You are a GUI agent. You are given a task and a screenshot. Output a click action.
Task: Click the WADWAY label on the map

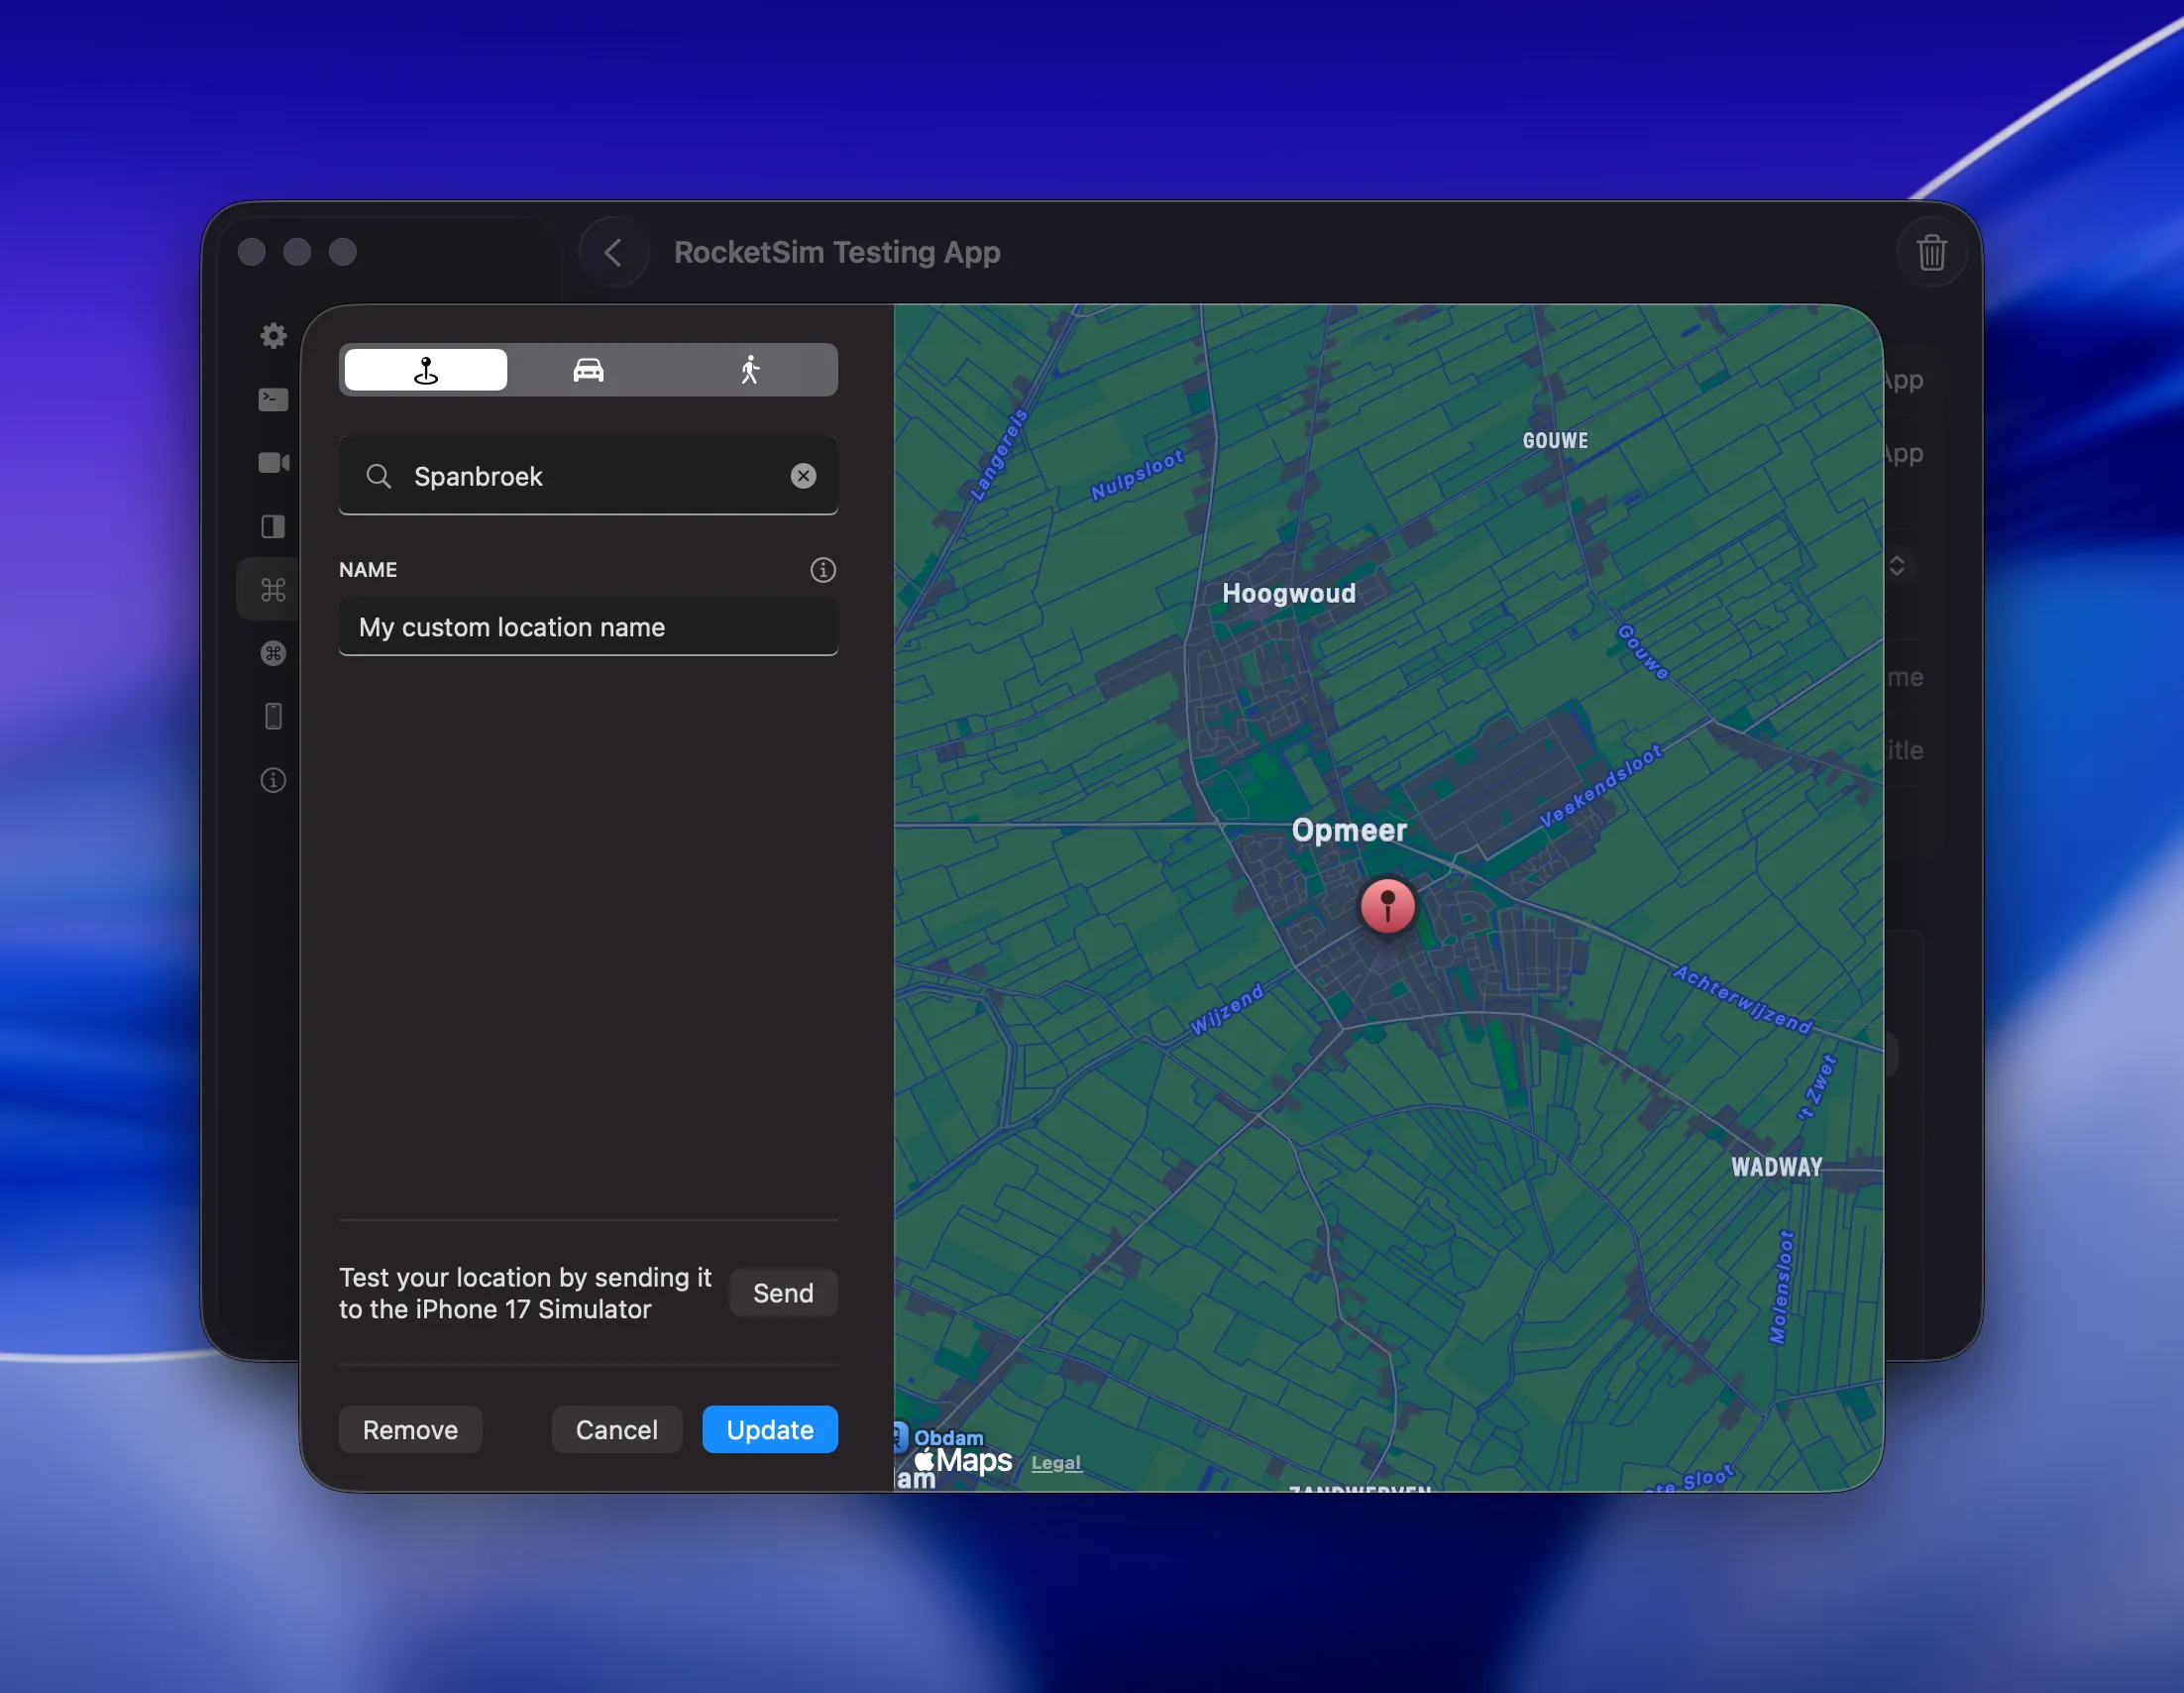(x=1777, y=1167)
